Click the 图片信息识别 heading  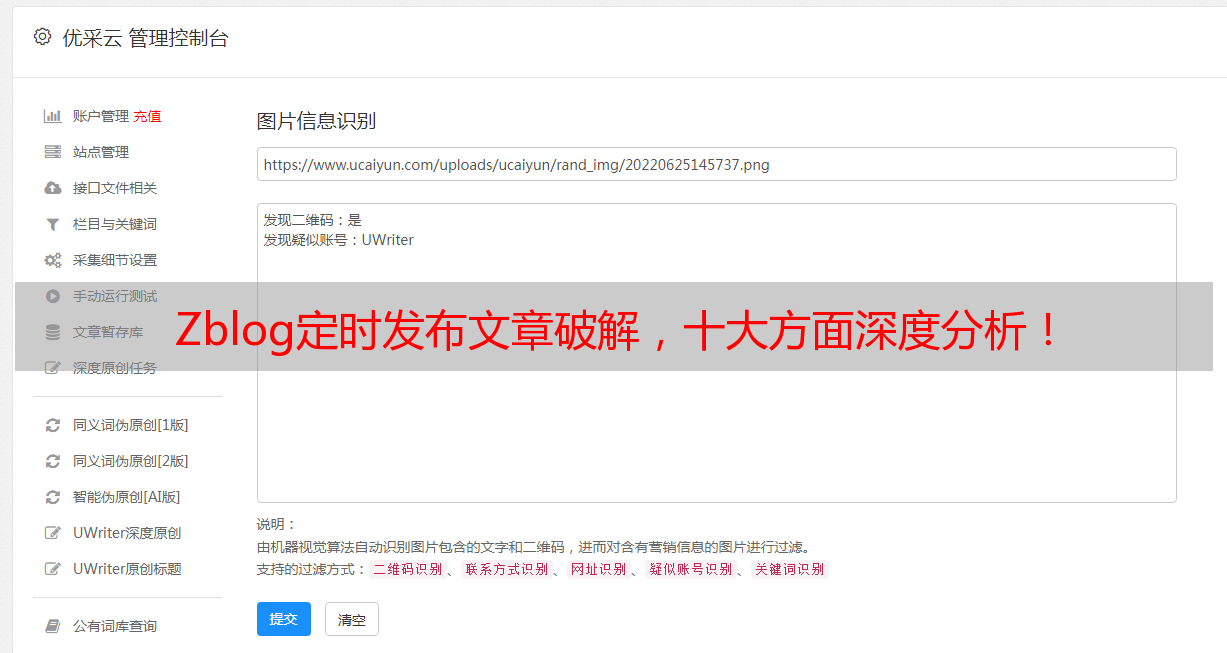click(x=316, y=121)
